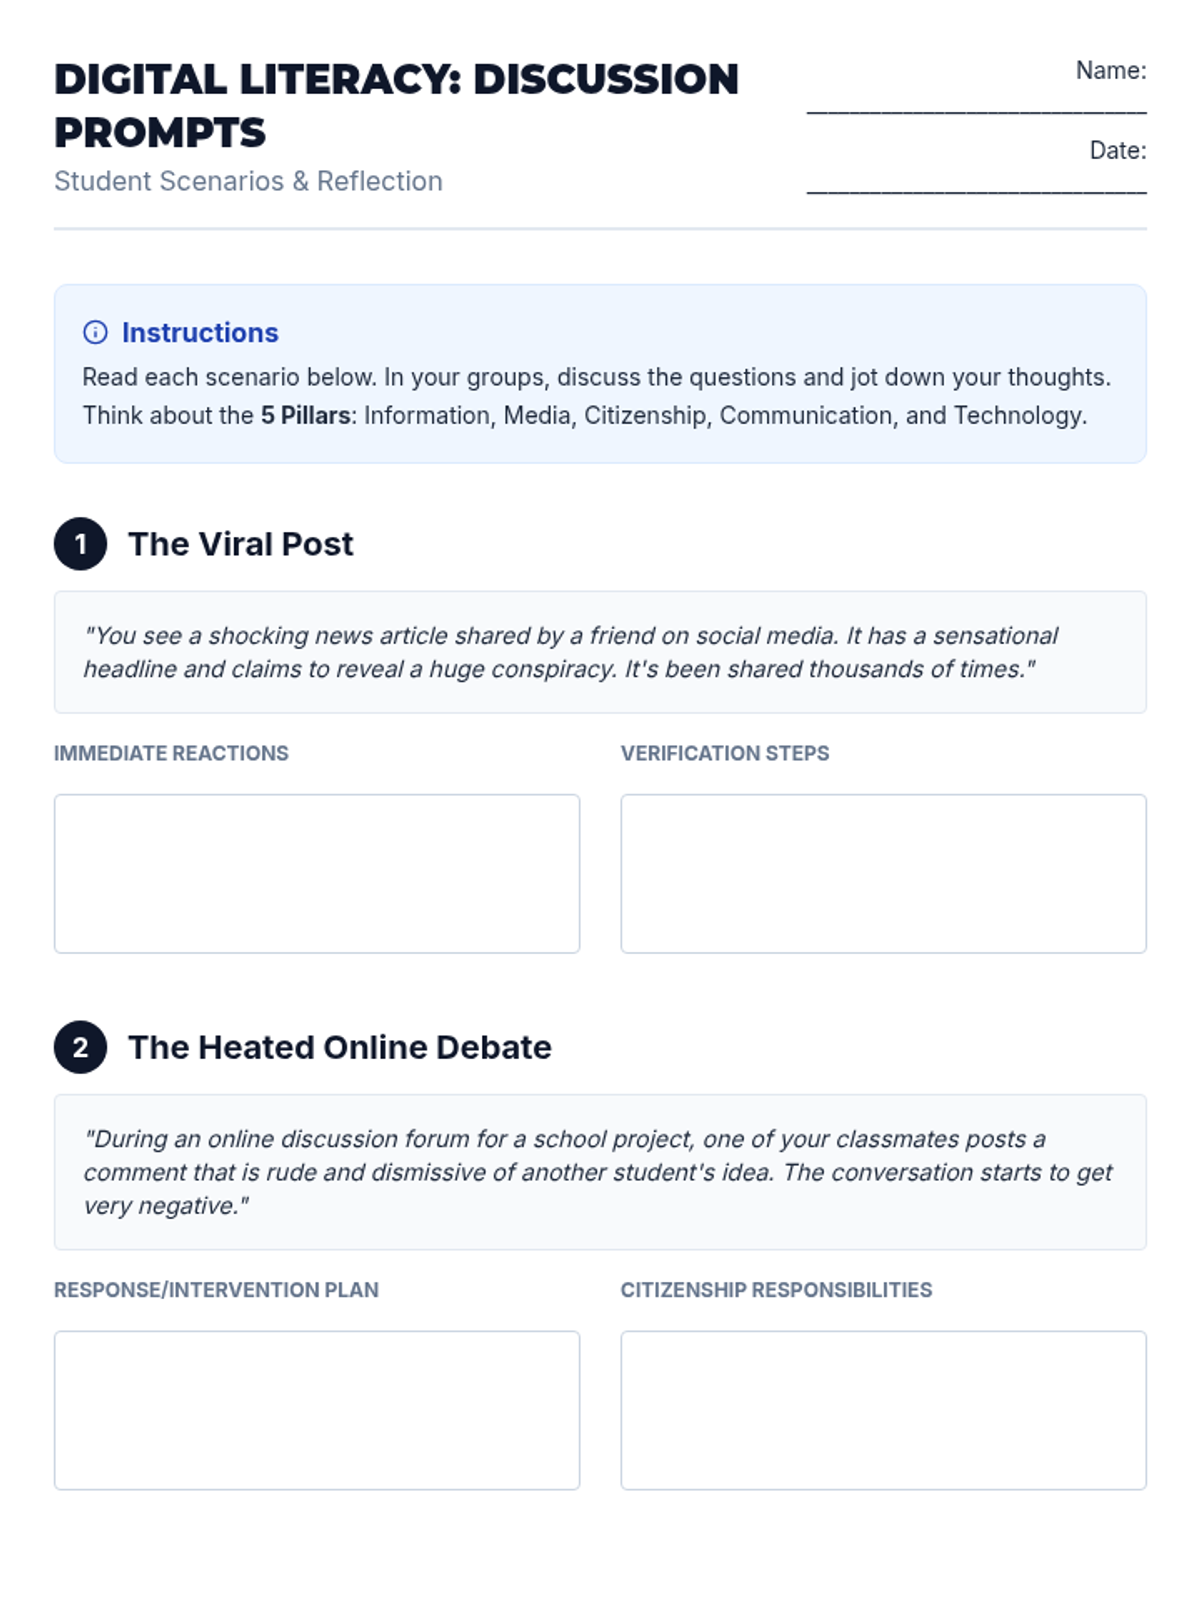Click the info icon beside Instructions
Viewport: 1200px width, 1600px height.
point(95,332)
